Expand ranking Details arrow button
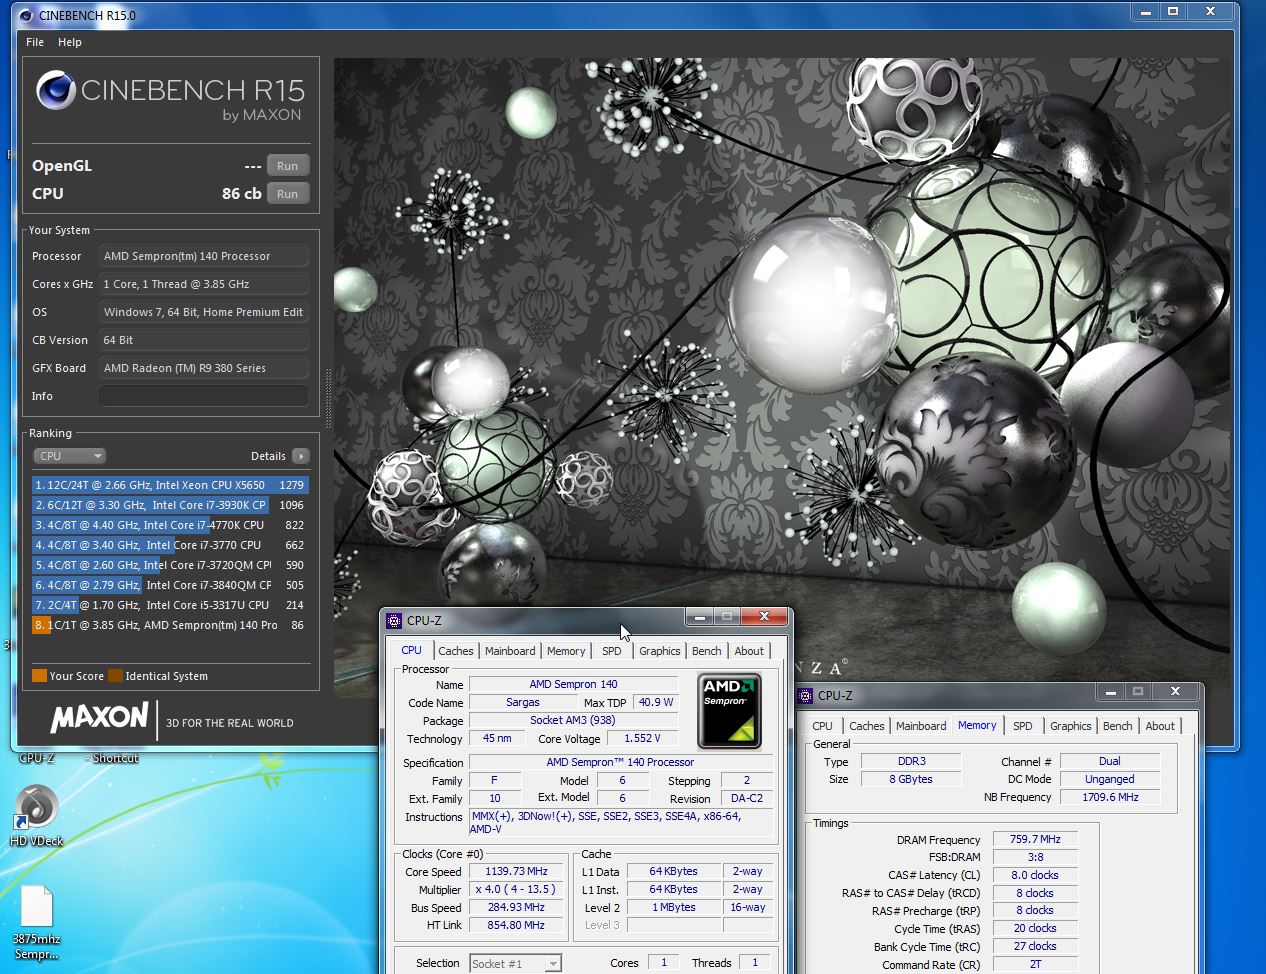 (301, 456)
